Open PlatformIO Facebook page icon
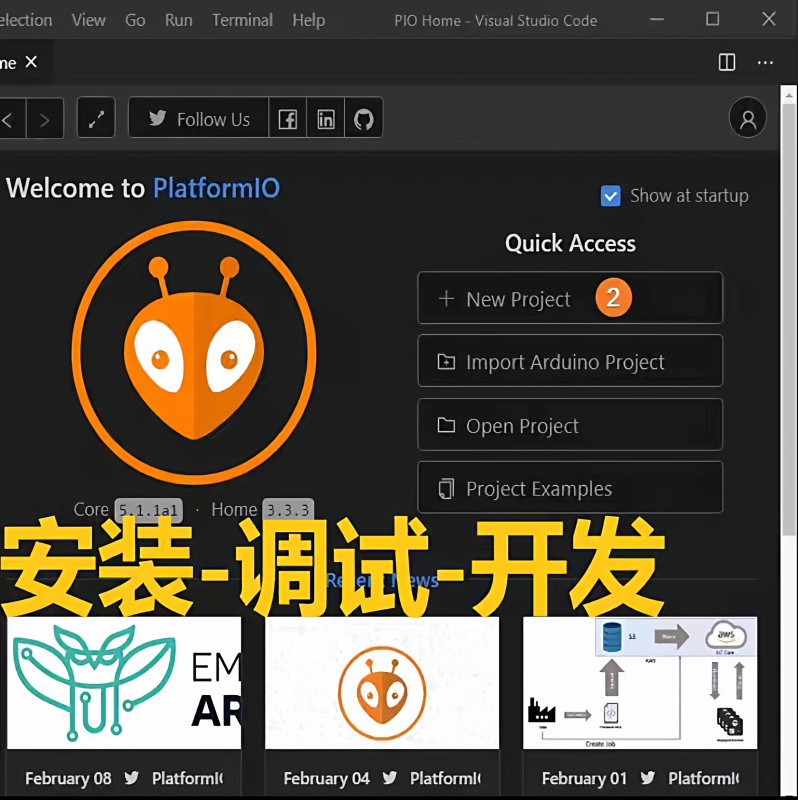The height and width of the screenshot is (800, 798). [x=288, y=118]
